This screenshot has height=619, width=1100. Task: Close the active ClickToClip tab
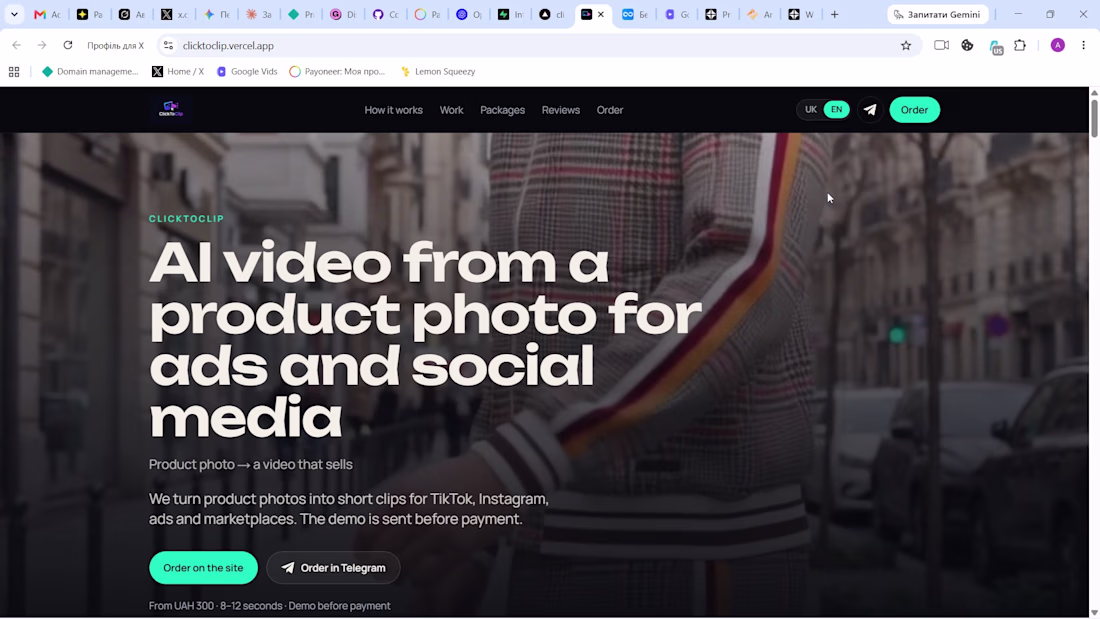coord(601,14)
